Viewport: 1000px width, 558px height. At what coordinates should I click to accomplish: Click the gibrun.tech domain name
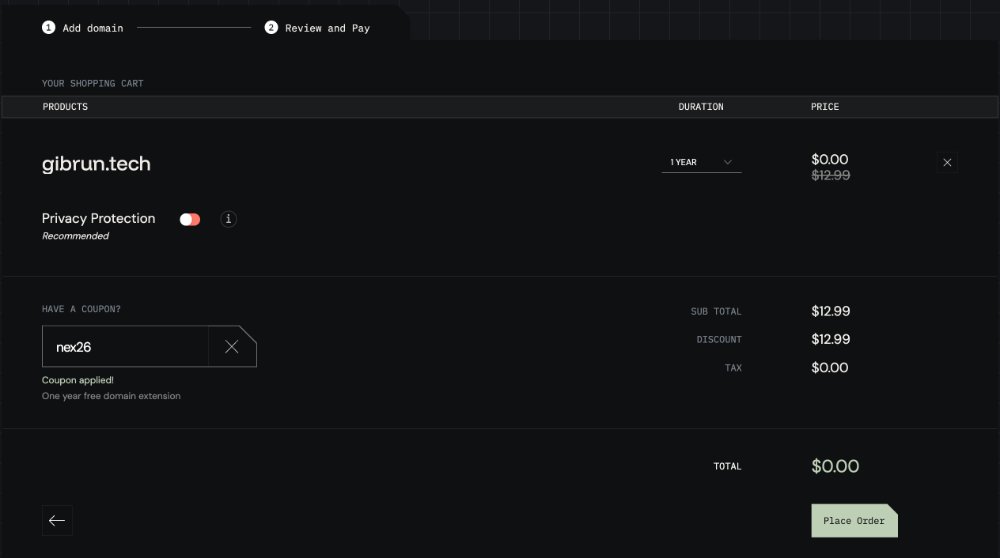[96, 164]
